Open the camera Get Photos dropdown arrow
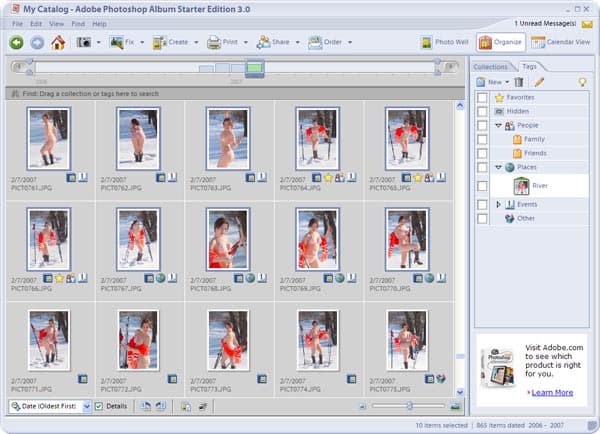Viewport: 600px width, 434px height. pyautogui.click(x=98, y=42)
